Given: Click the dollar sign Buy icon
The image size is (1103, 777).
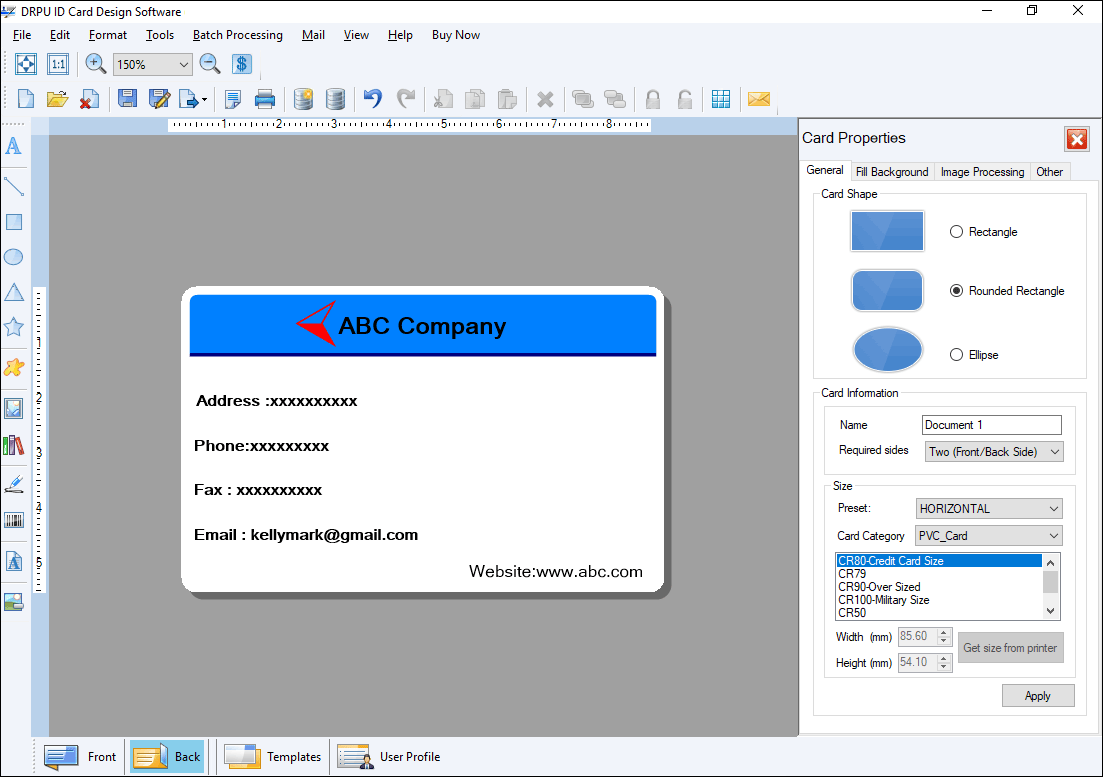Looking at the screenshot, I should (241, 64).
